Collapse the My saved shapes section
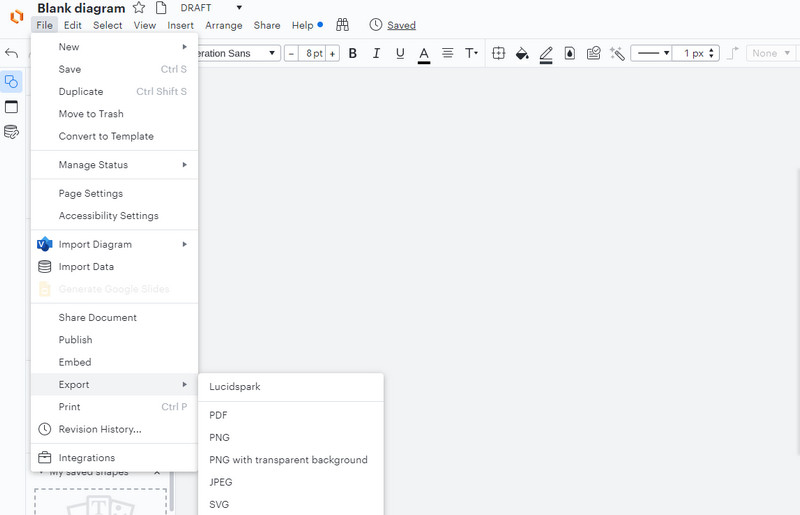 pos(157,473)
